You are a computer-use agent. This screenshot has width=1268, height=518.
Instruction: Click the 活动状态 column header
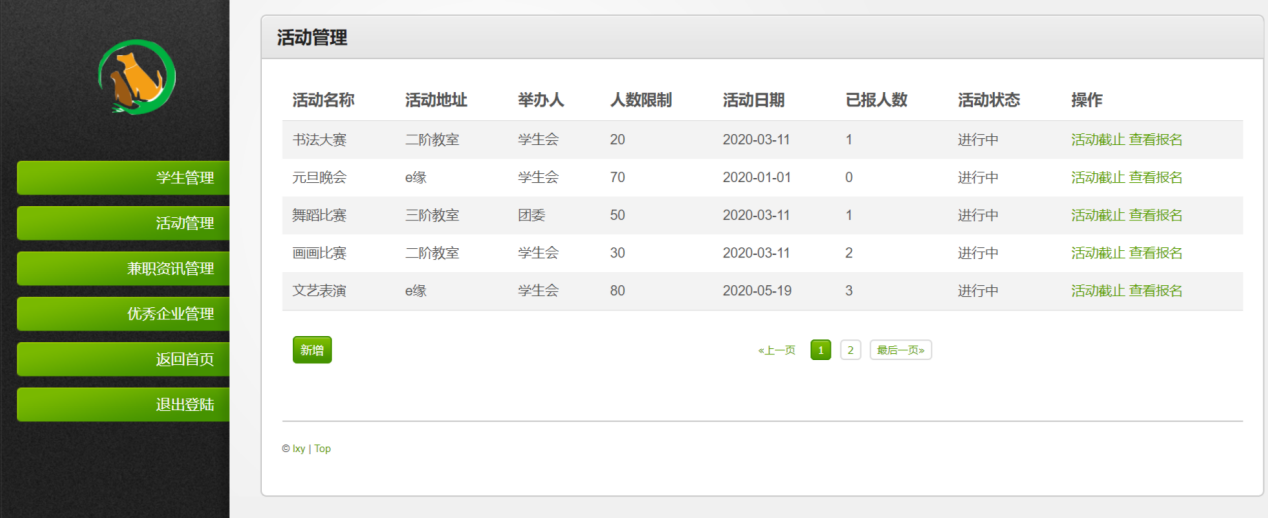coord(989,100)
